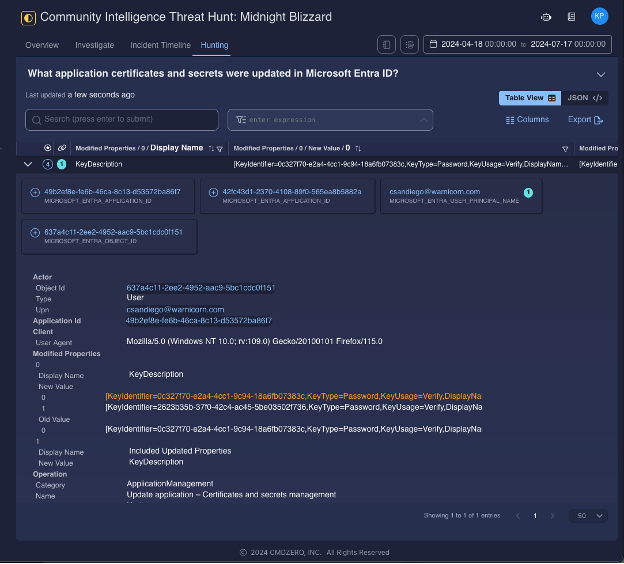This screenshot has height=564, width=624.
Task: Click Actor Object Id 637a4c11 value
Action: 201,288
